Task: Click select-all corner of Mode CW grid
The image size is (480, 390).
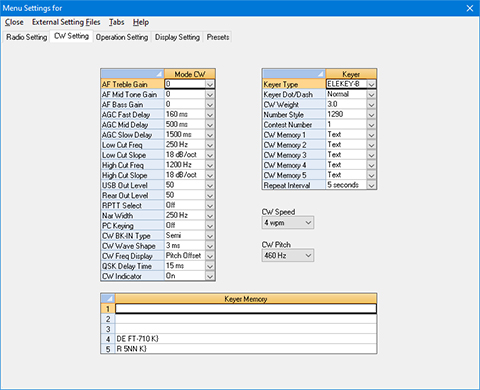Action: coord(133,74)
